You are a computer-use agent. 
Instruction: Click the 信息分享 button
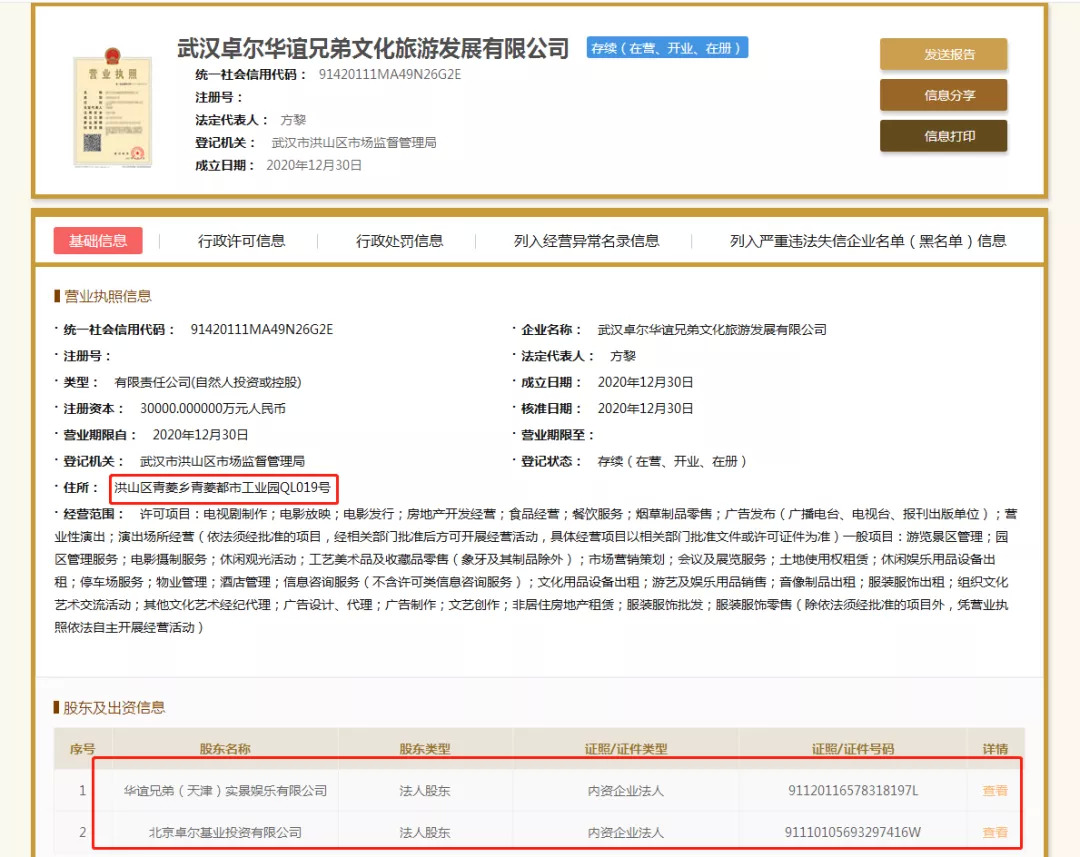(943, 95)
